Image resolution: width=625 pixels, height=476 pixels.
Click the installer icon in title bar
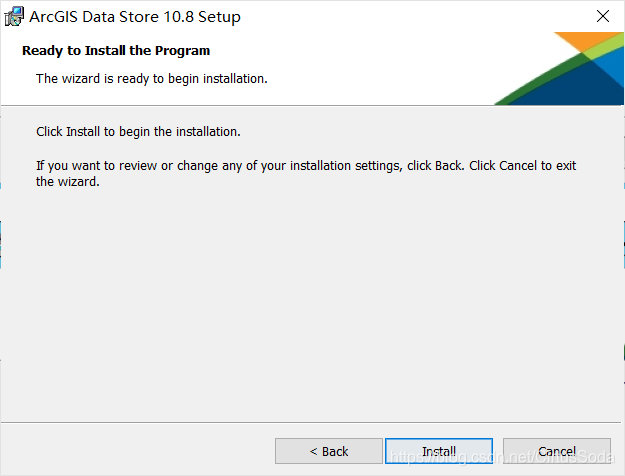tap(14, 17)
